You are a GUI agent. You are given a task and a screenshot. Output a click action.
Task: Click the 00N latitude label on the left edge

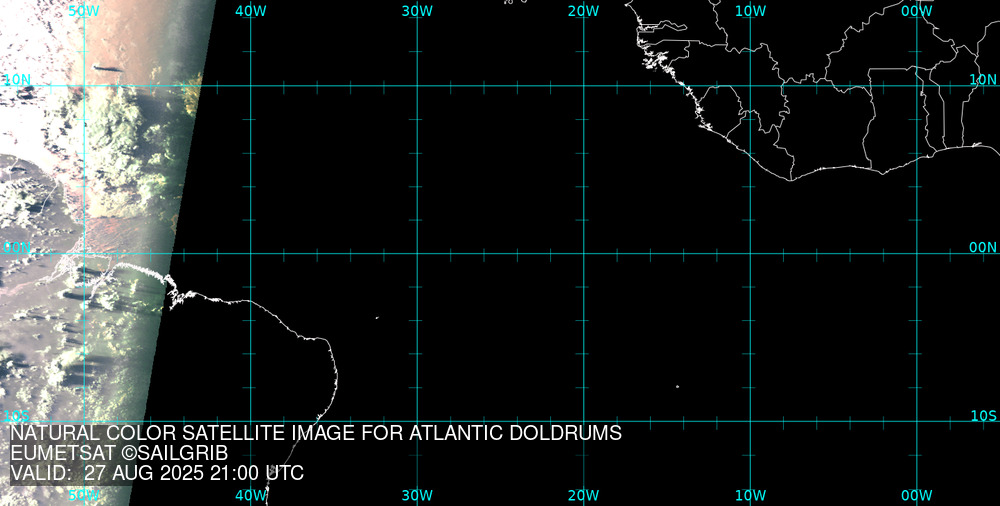17,248
